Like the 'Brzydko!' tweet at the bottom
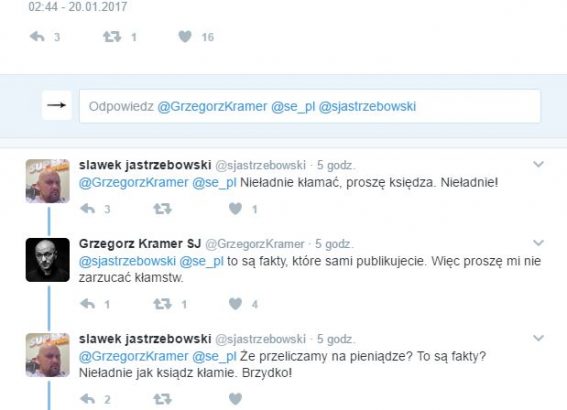Viewport: 567px width, 410px height. click(235, 399)
